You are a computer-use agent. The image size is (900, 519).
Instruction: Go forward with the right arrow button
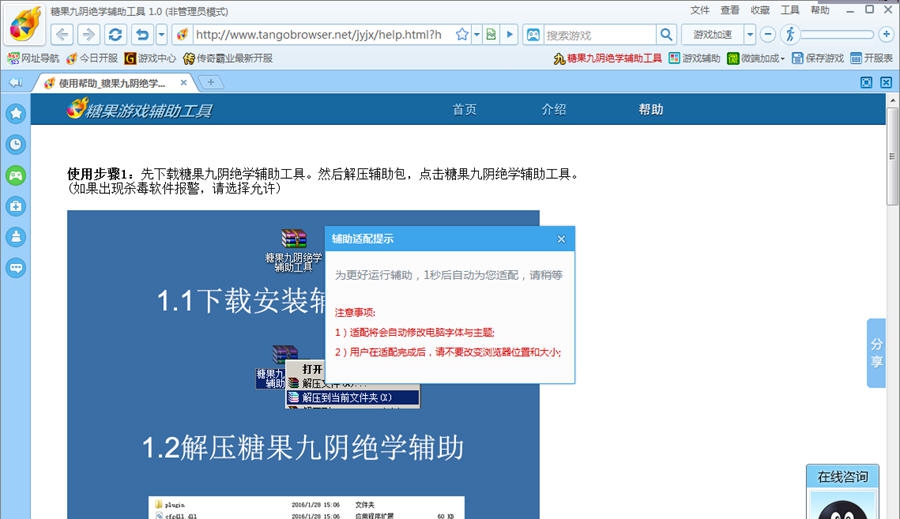88,34
